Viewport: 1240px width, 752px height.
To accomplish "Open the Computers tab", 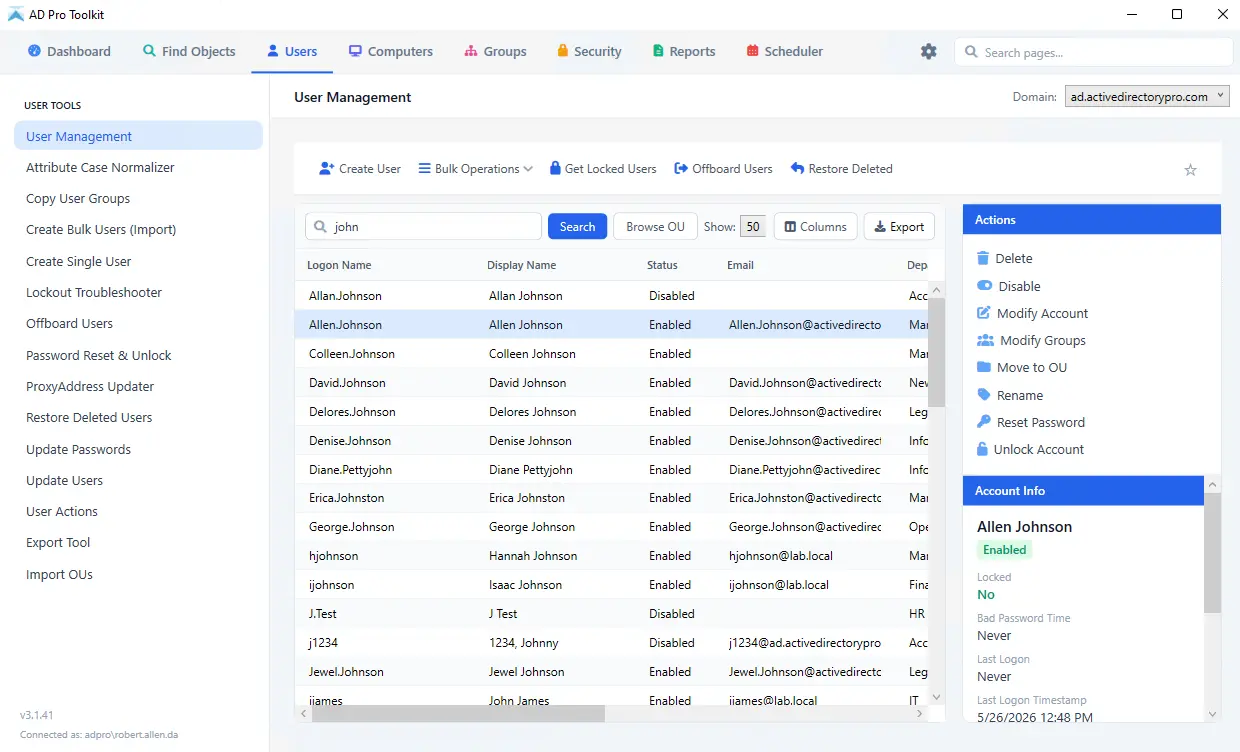I will point(390,51).
